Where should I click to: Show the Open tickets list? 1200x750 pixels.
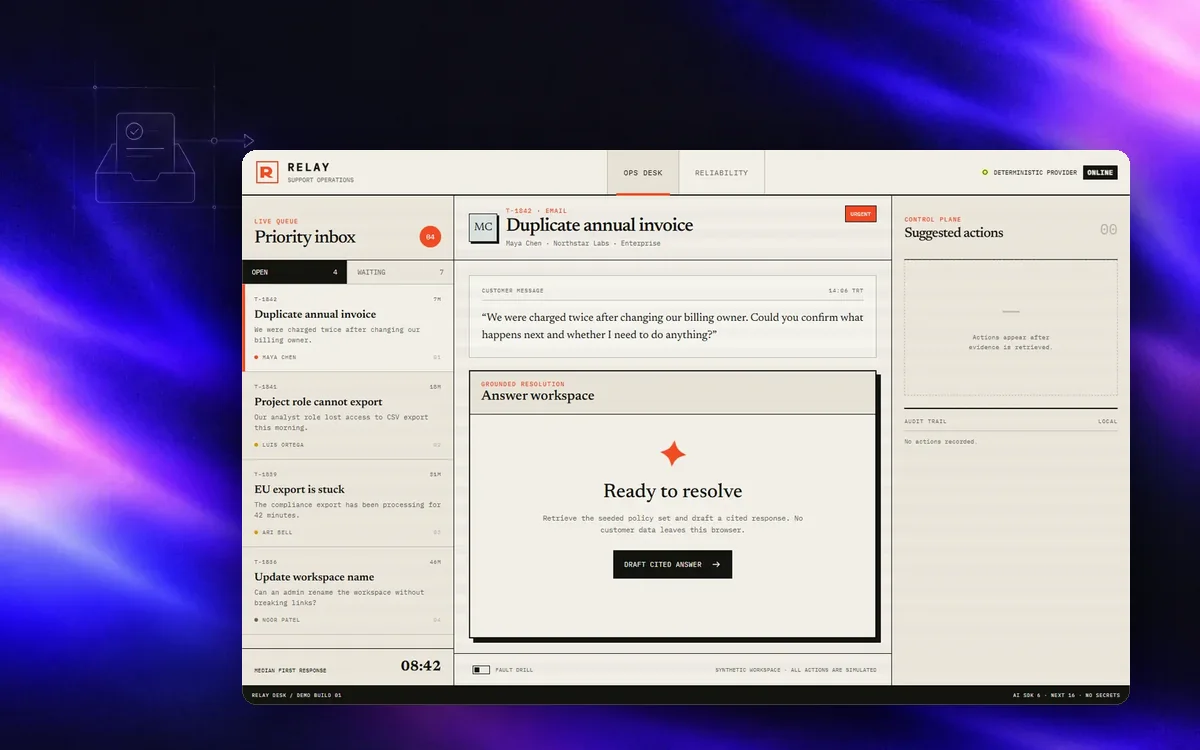(x=295, y=272)
